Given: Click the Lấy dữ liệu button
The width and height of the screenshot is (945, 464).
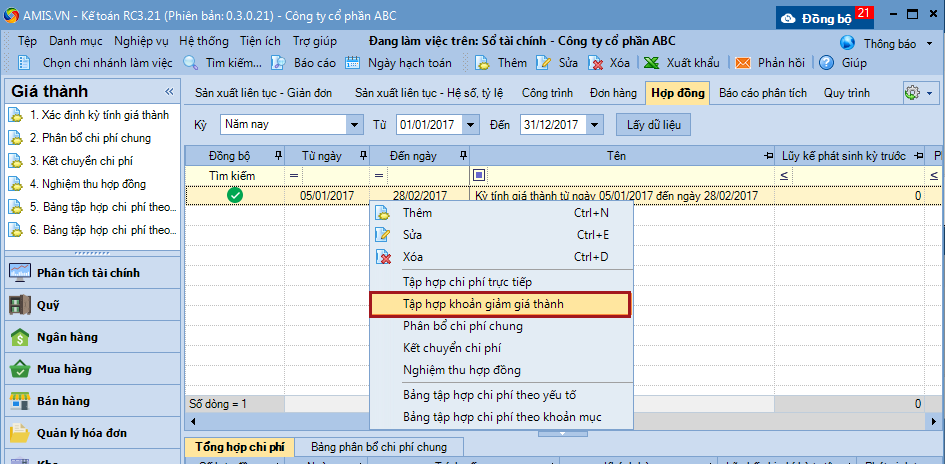Looking at the screenshot, I should [654, 125].
